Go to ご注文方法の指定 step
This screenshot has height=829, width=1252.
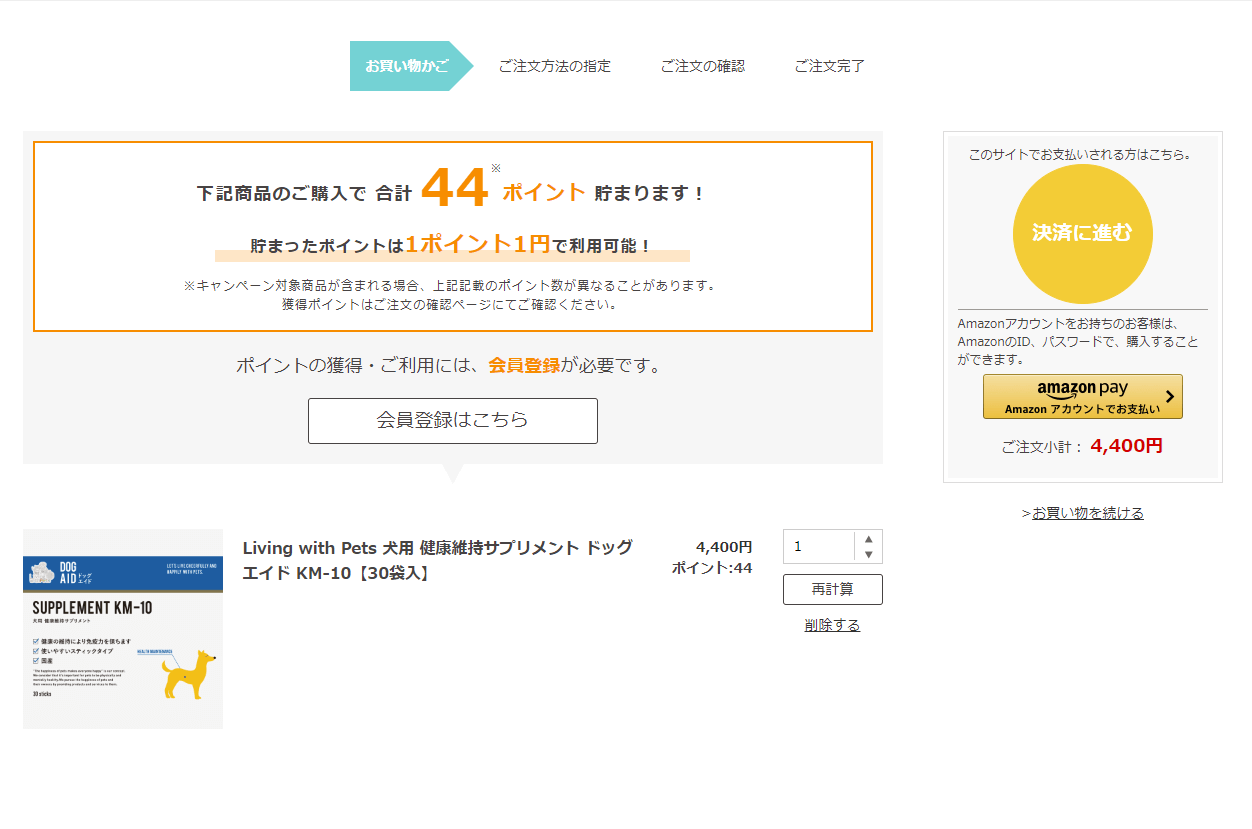554,66
